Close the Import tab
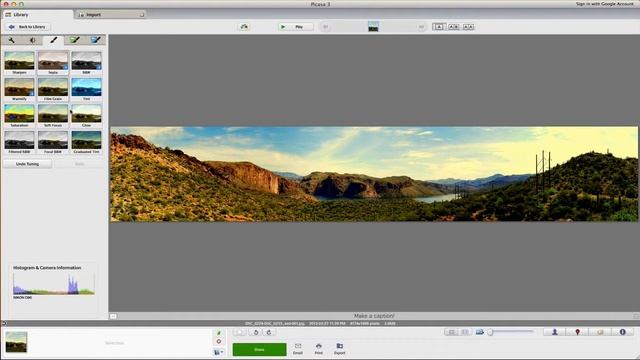Image resolution: width=640 pixels, height=360 pixels. (x=142, y=15)
